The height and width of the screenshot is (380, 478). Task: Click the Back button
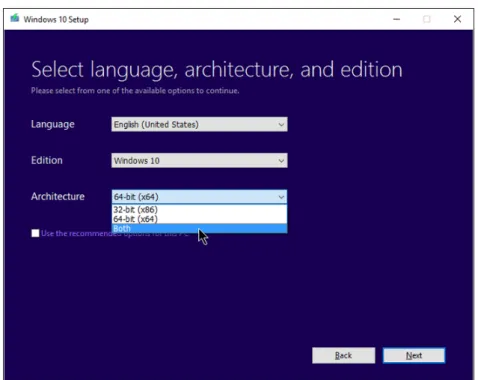[x=343, y=355]
